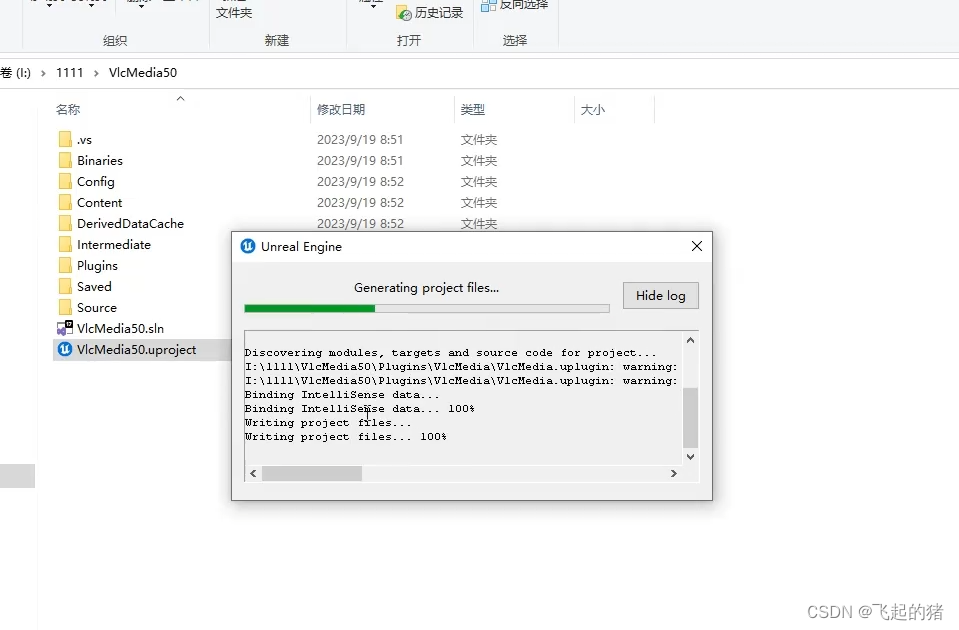
Task: Select the Source folder icon
Action: pos(65,308)
